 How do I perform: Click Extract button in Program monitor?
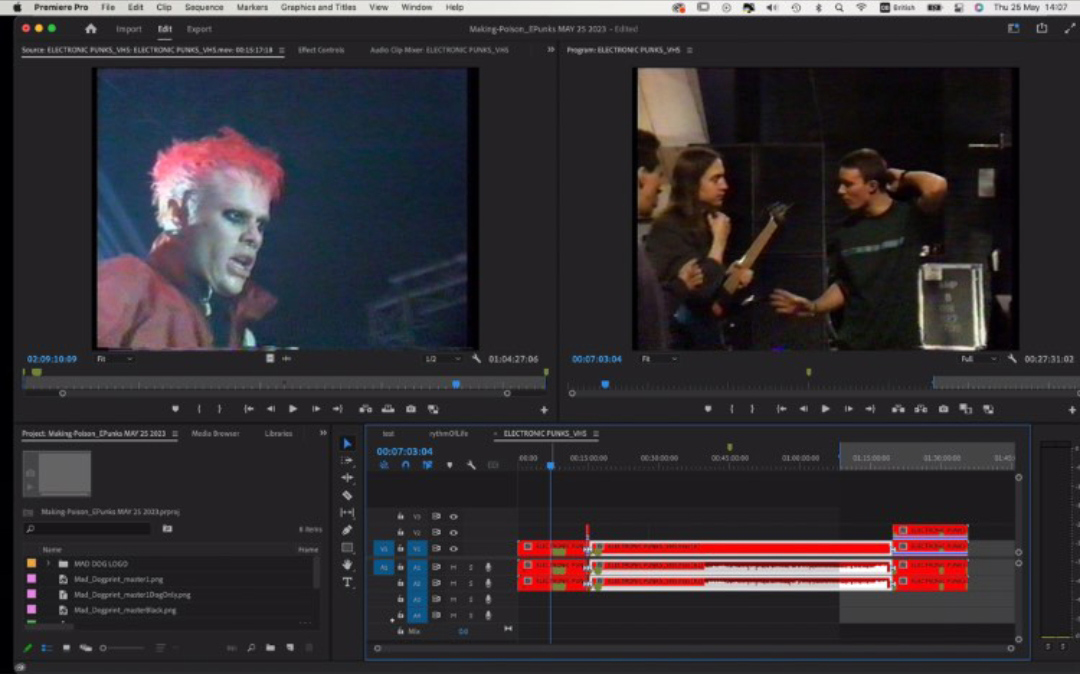point(921,409)
